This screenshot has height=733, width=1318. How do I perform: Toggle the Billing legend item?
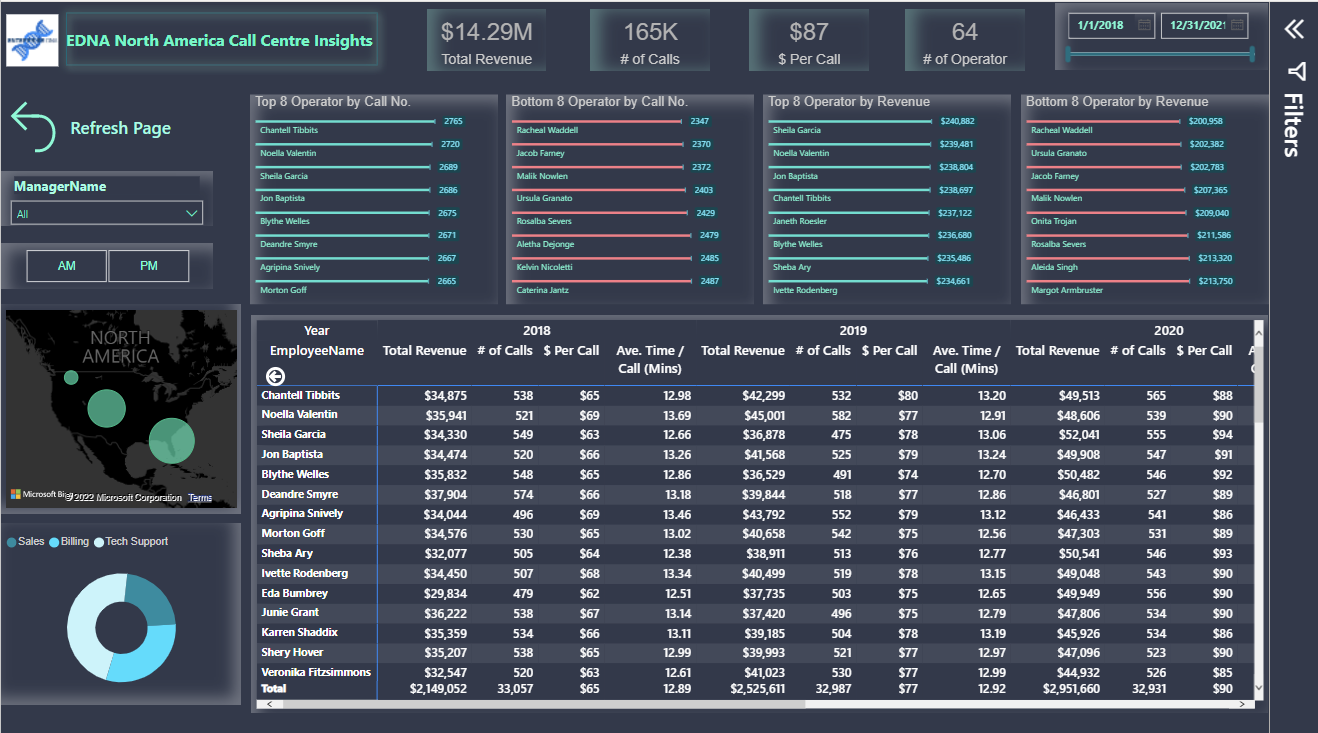pos(68,541)
